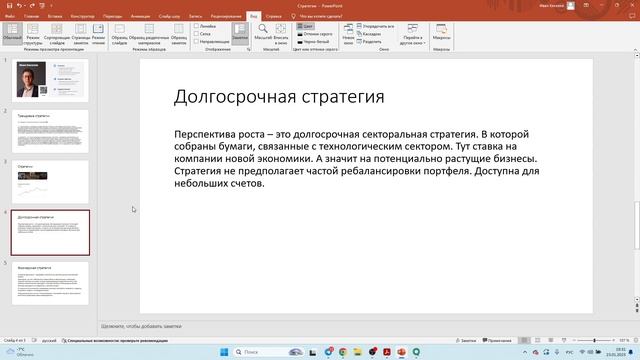Select slide 1 thumbnail with portrait photo
This screenshot has width=640, height=360.
50,80
